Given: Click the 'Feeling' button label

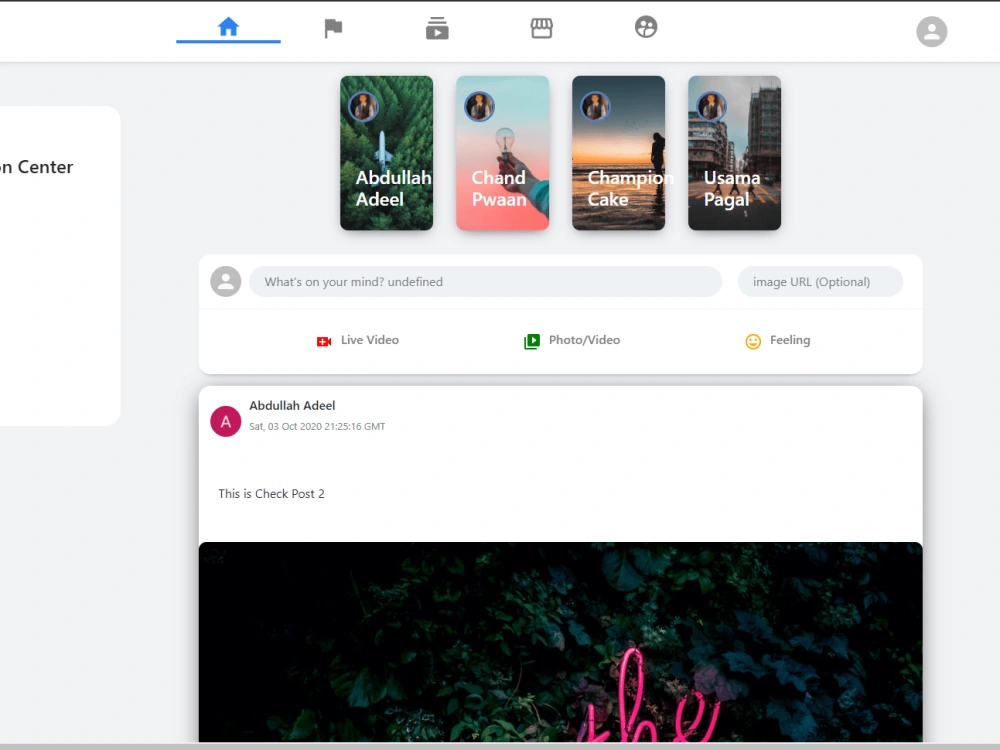Looking at the screenshot, I should 788,340.
